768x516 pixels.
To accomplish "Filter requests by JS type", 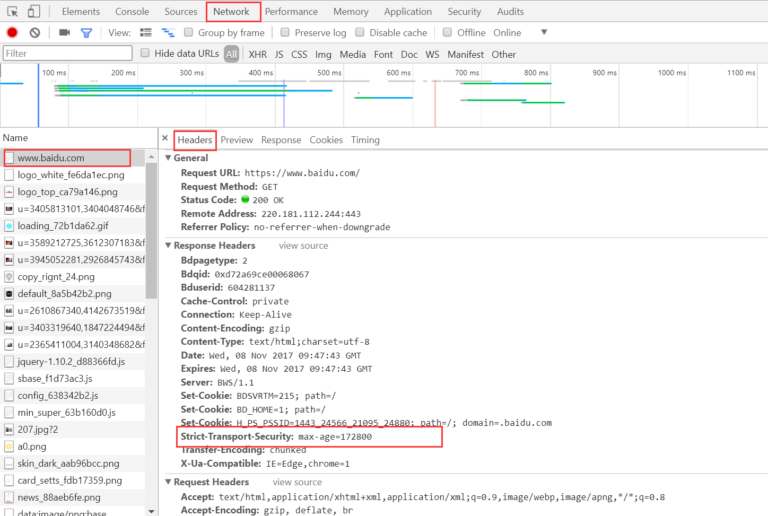I will point(279,54).
